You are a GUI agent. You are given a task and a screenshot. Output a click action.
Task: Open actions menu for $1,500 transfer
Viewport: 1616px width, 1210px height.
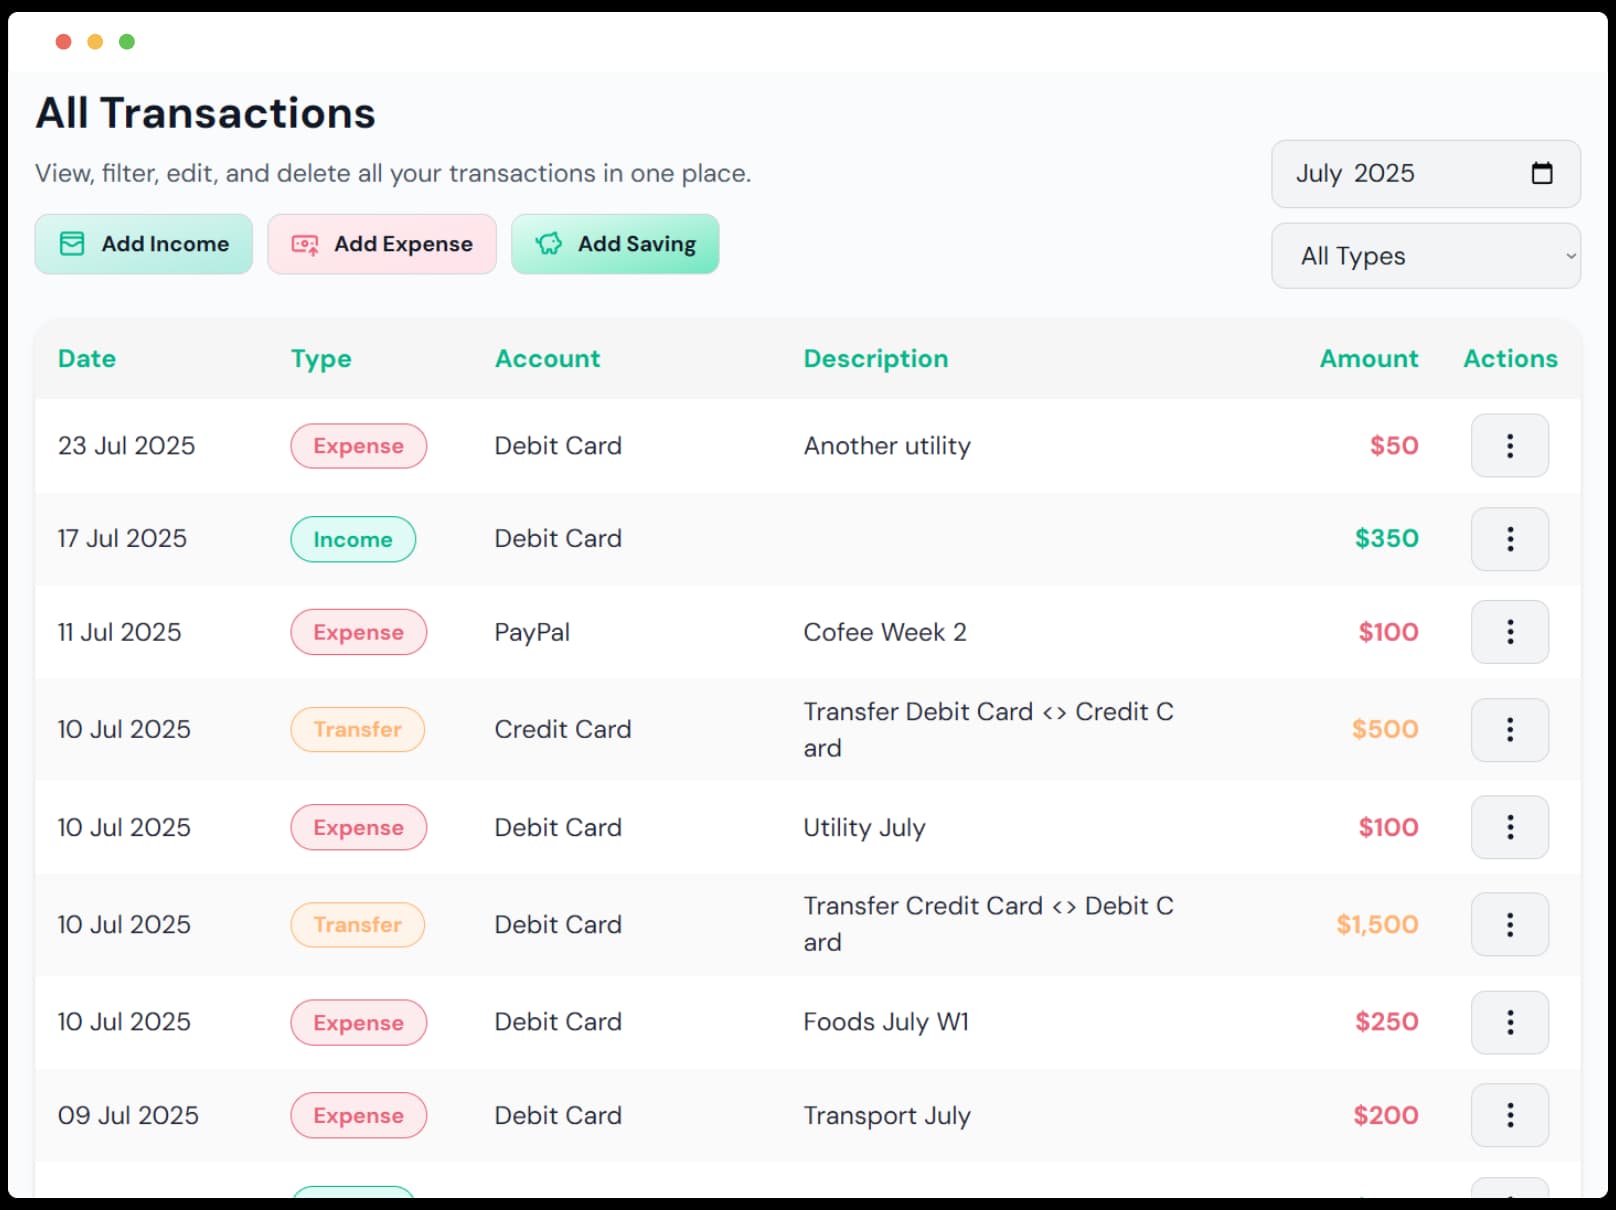[x=1509, y=925]
